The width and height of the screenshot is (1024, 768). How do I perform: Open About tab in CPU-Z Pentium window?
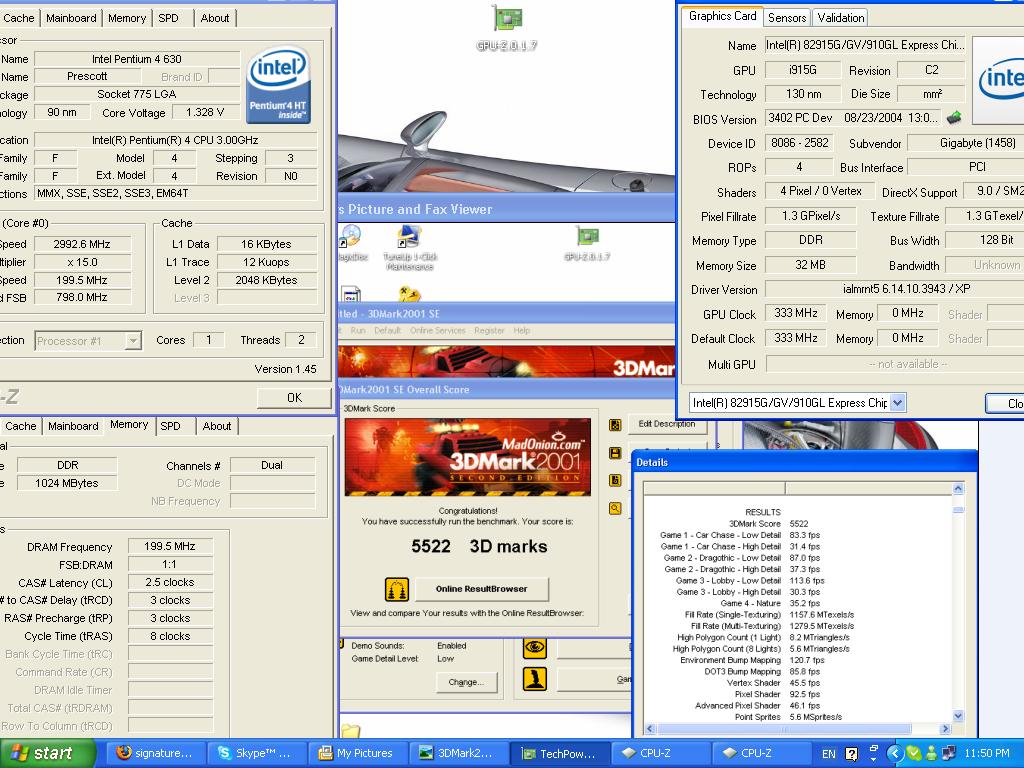click(x=215, y=18)
